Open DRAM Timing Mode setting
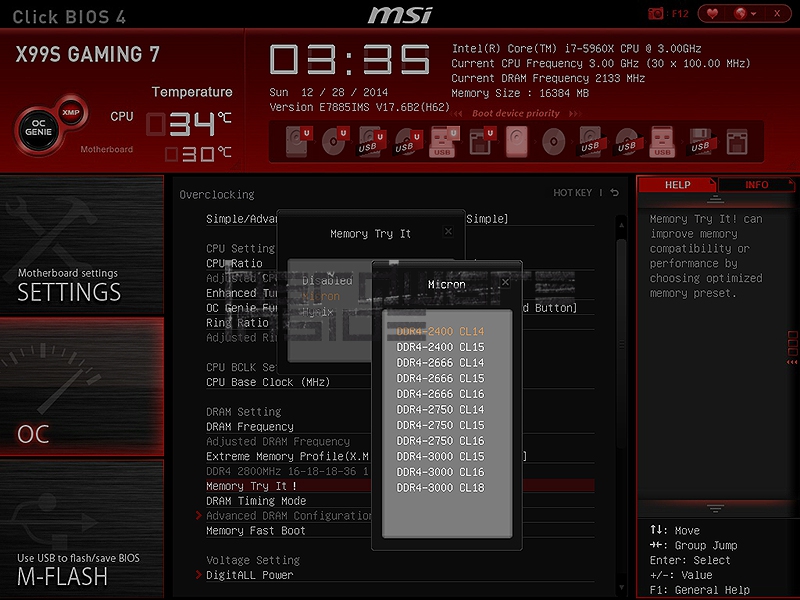This screenshot has height=600, width=800. pyautogui.click(x=256, y=501)
